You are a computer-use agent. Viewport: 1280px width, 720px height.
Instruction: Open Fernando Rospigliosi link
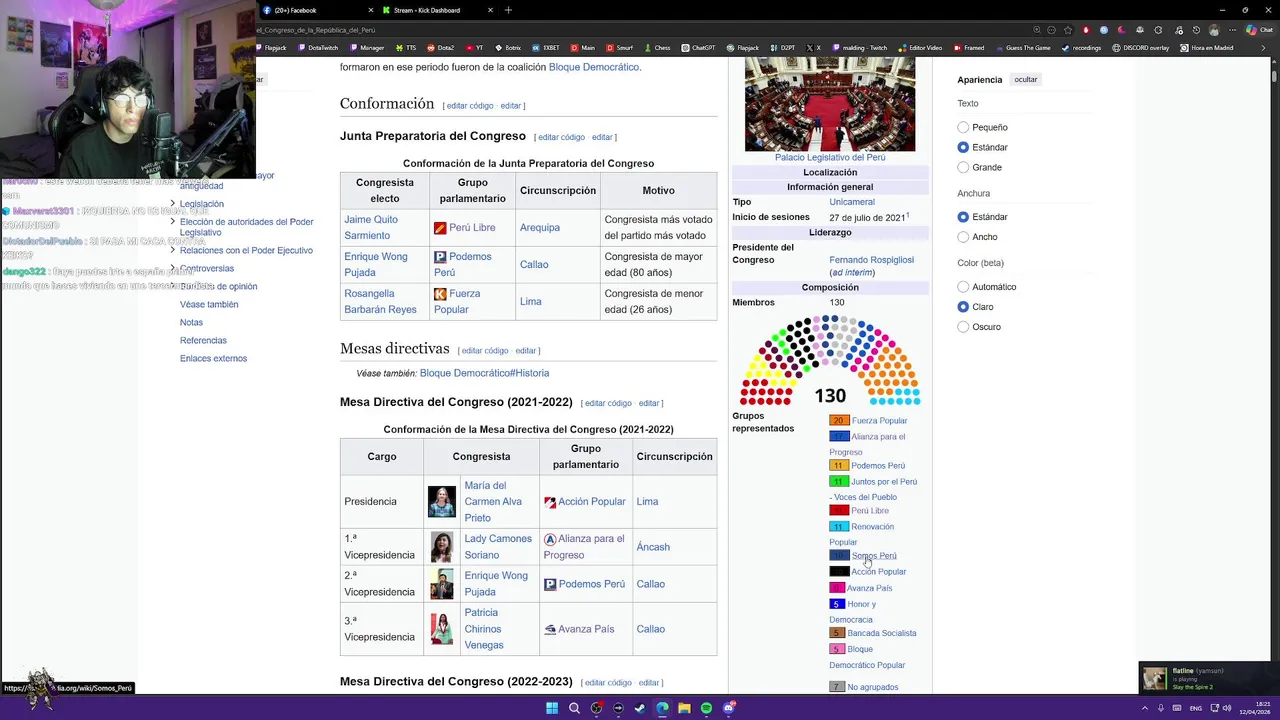(871, 260)
